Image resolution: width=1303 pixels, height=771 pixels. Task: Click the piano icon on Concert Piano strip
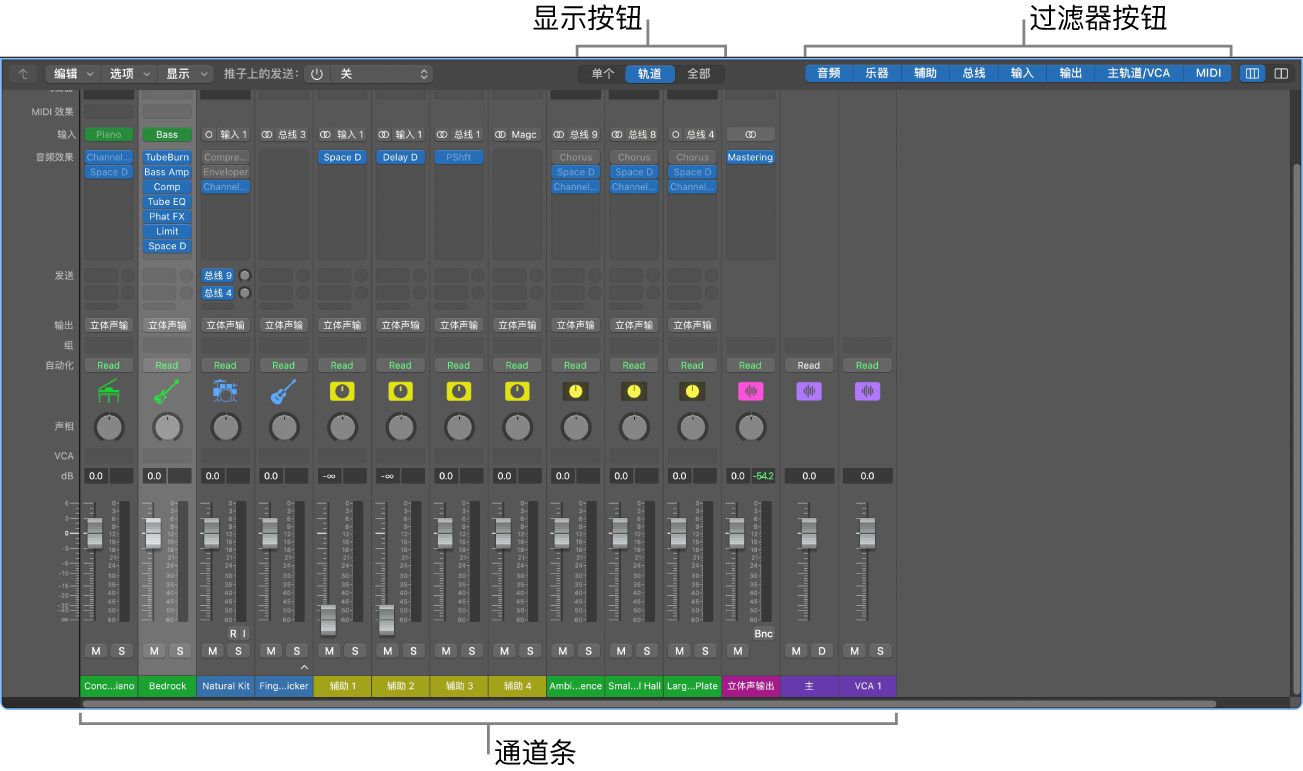point(108,392)
